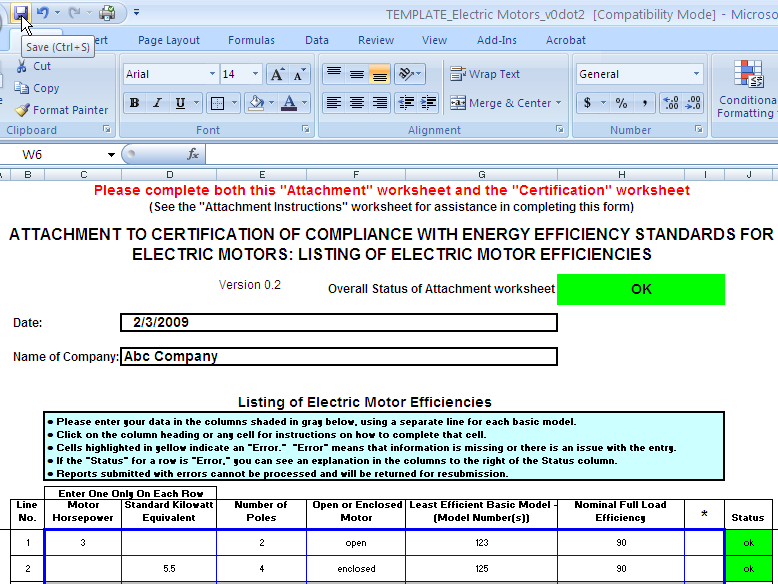Apply the Percent Style number format

(x=621, y=103)
